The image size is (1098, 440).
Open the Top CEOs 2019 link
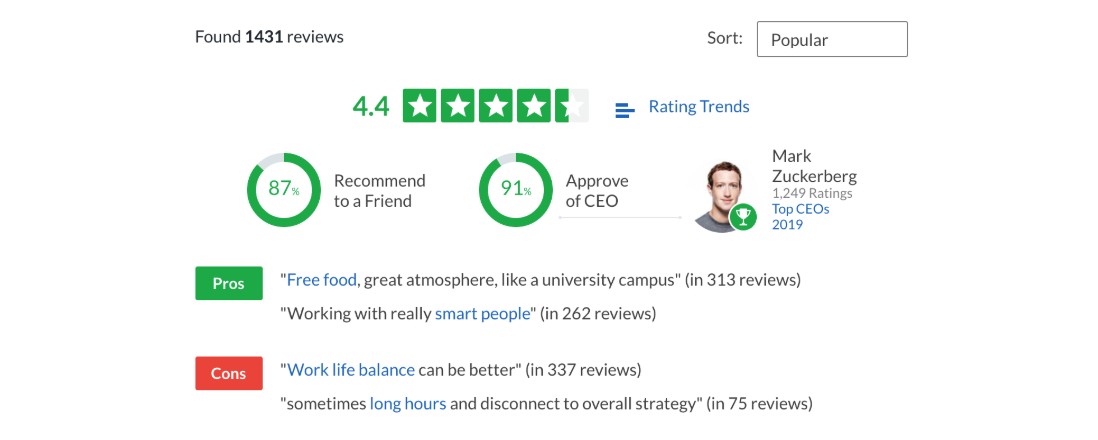point(800,216)
